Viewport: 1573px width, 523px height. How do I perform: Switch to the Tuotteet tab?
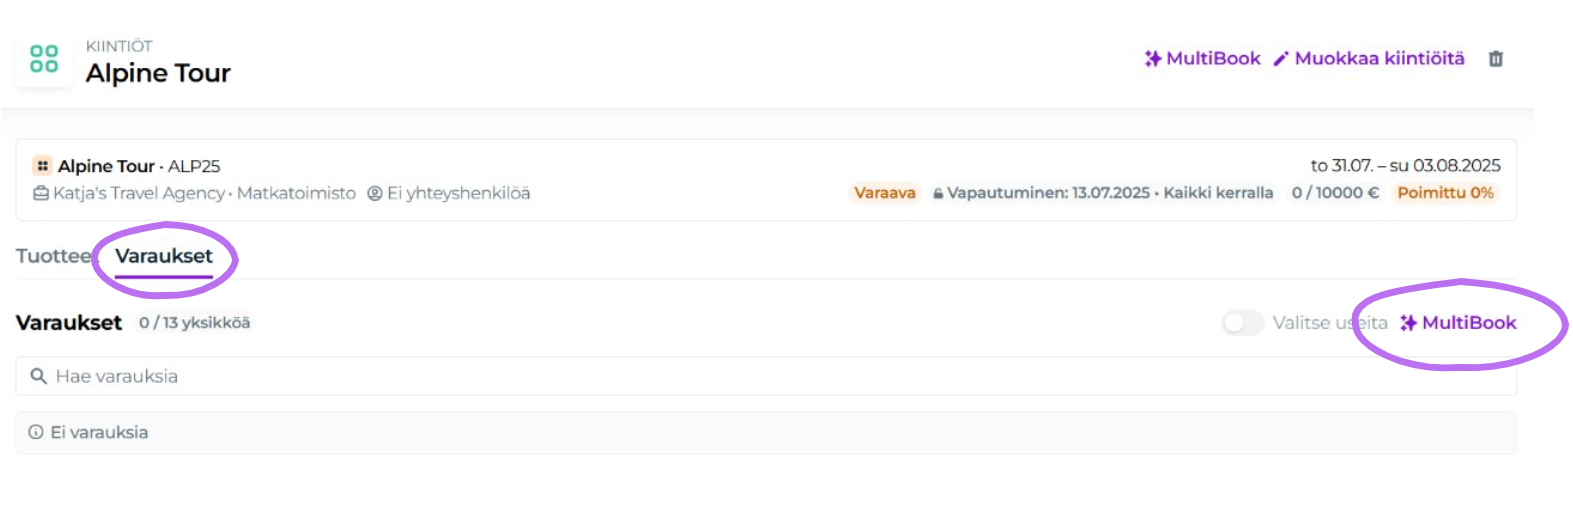coord(52,256)
